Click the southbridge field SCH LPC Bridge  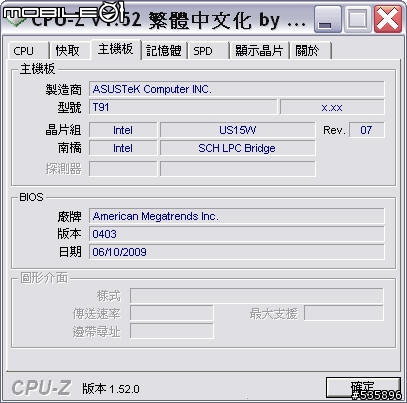(x=237, y=148)
